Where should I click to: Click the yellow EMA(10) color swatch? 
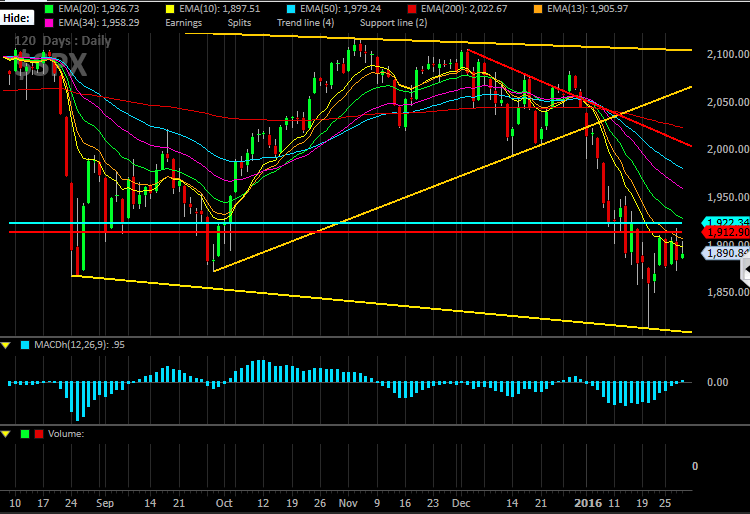click(x=170, y=9)
